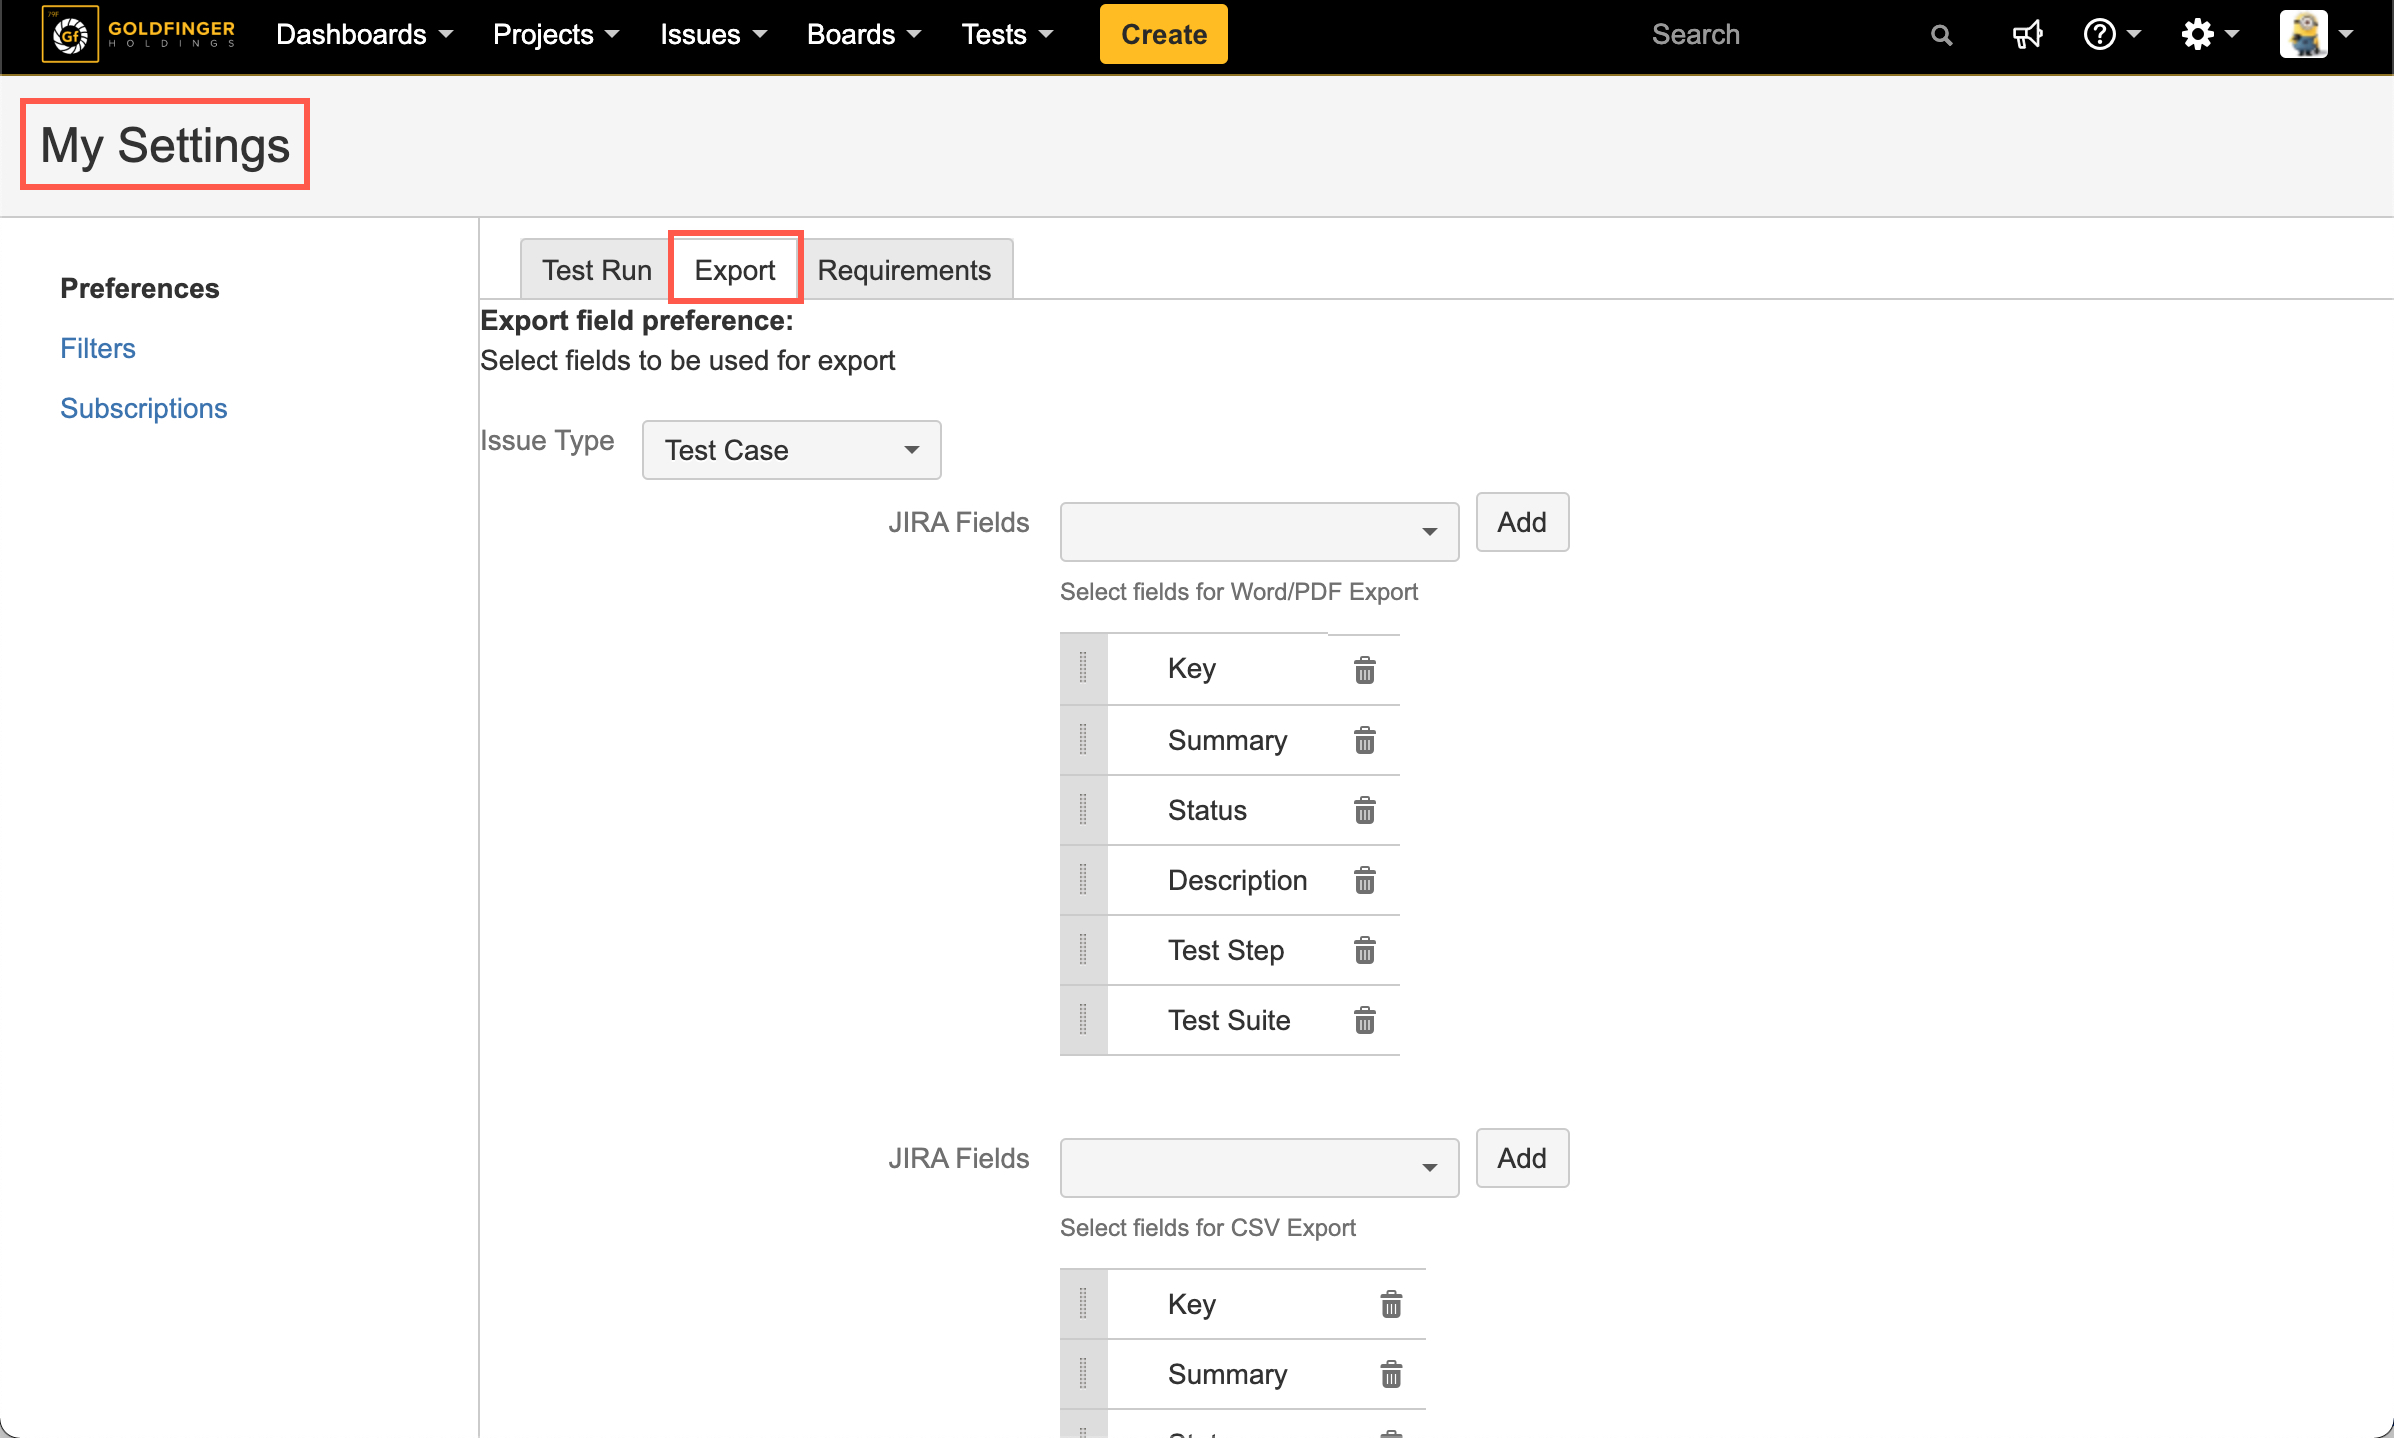This screenshot has height=1438, width=2394.
Task: Open the Subscriptions link
Action: pyautogui.click(x=143, y=408)
